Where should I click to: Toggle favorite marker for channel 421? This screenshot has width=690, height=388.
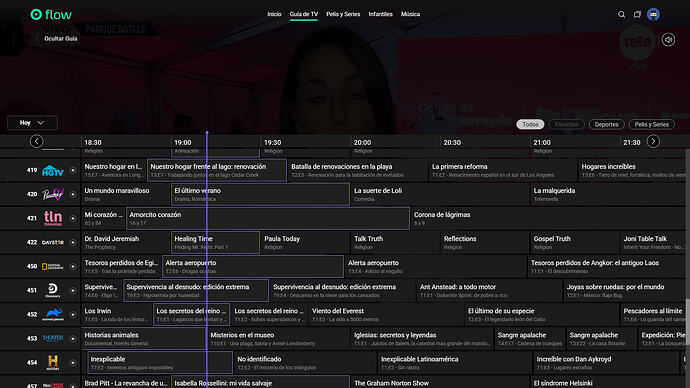point(73,218)
